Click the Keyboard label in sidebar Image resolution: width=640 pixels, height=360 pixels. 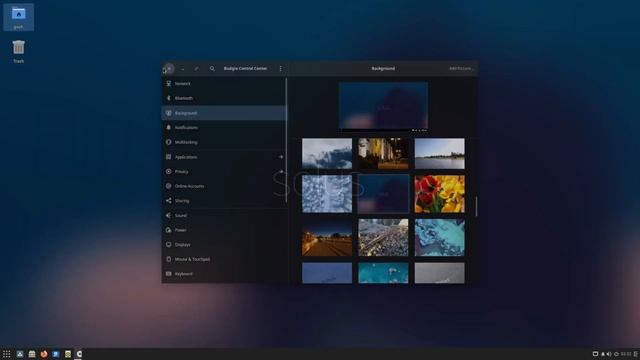click(184, 274)
